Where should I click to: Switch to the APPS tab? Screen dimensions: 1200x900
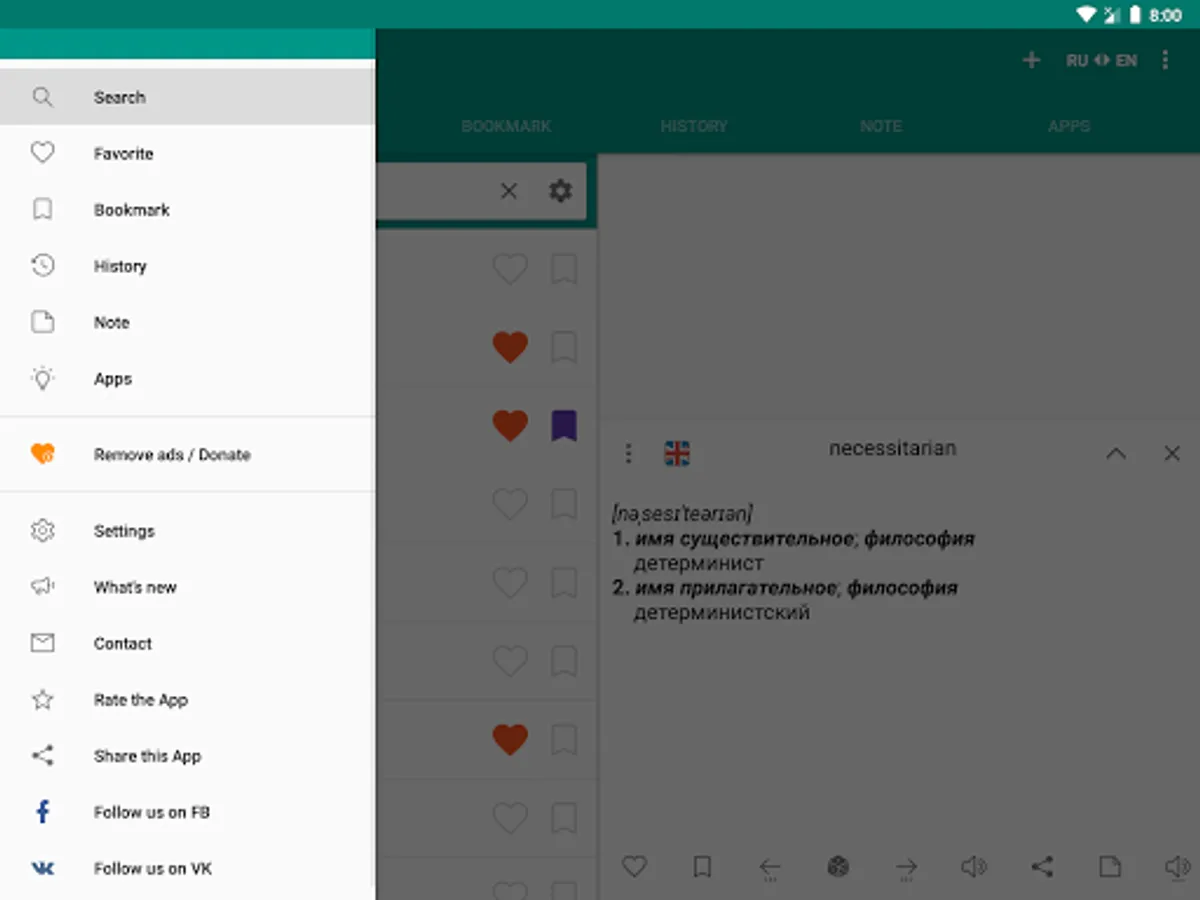click(1069, 126)
